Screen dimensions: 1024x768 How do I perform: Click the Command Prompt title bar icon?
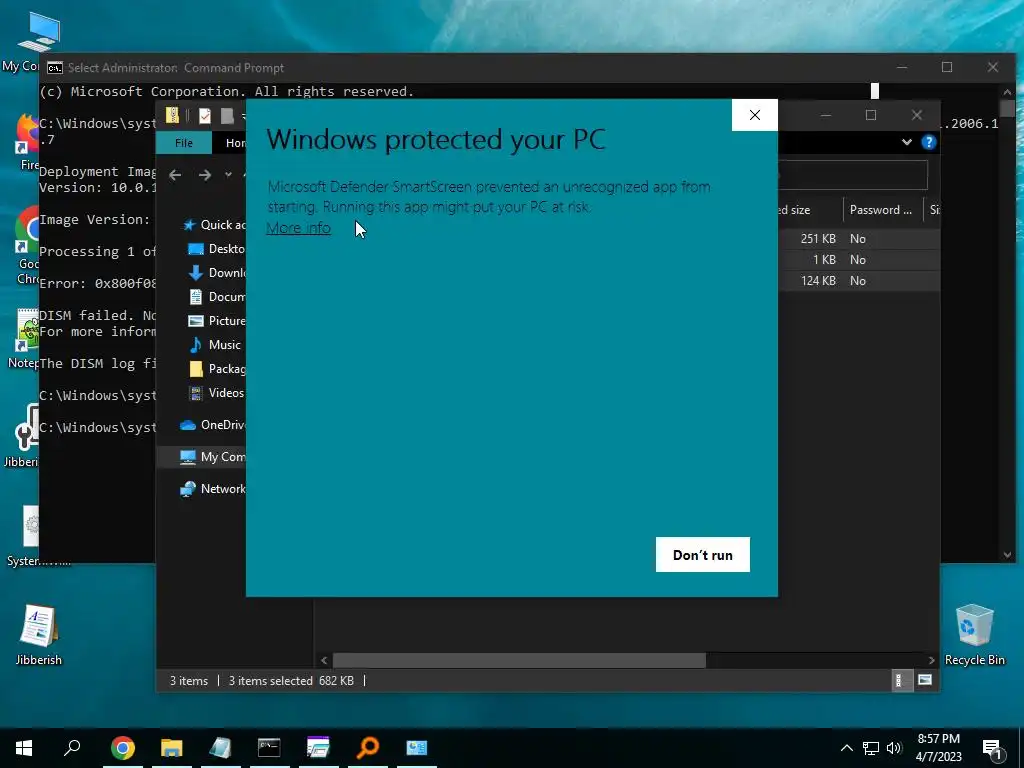pos(55,68)
